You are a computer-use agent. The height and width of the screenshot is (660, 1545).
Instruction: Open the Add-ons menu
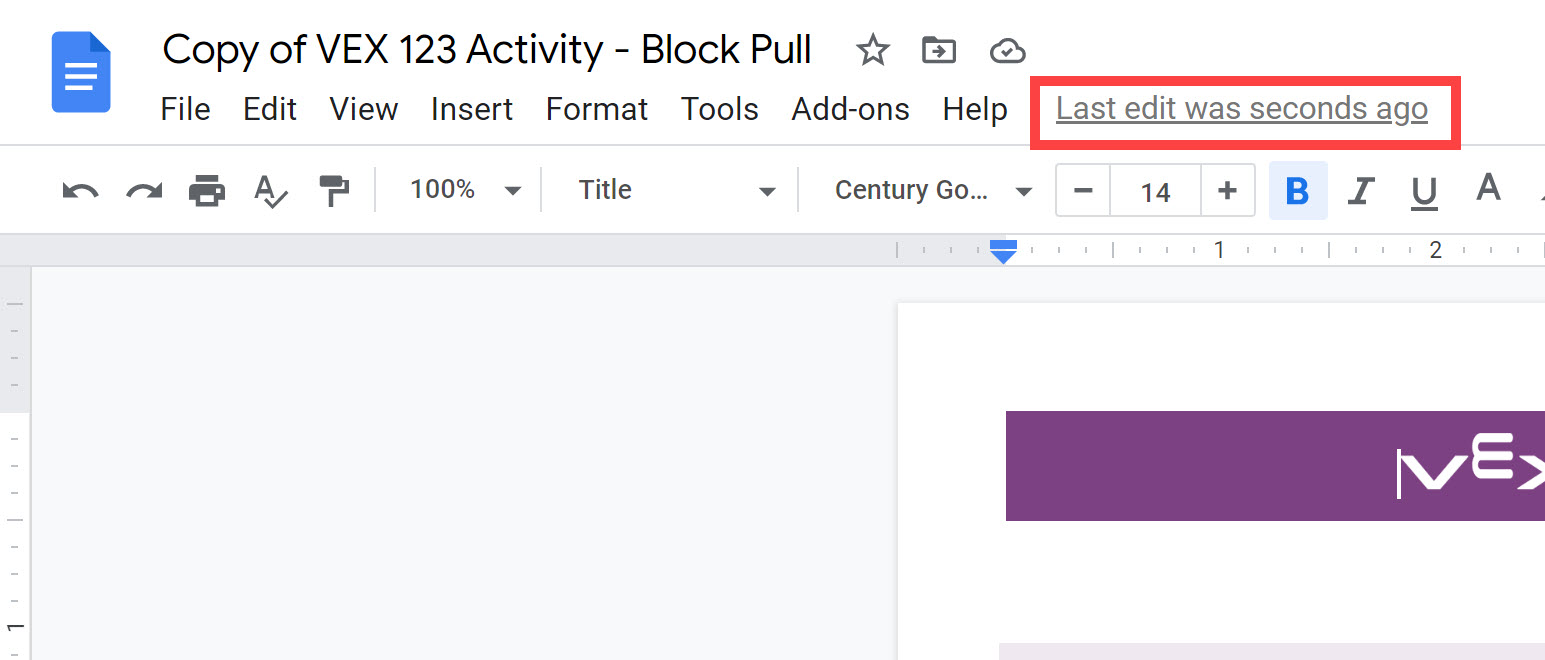[x=850, y=110]
